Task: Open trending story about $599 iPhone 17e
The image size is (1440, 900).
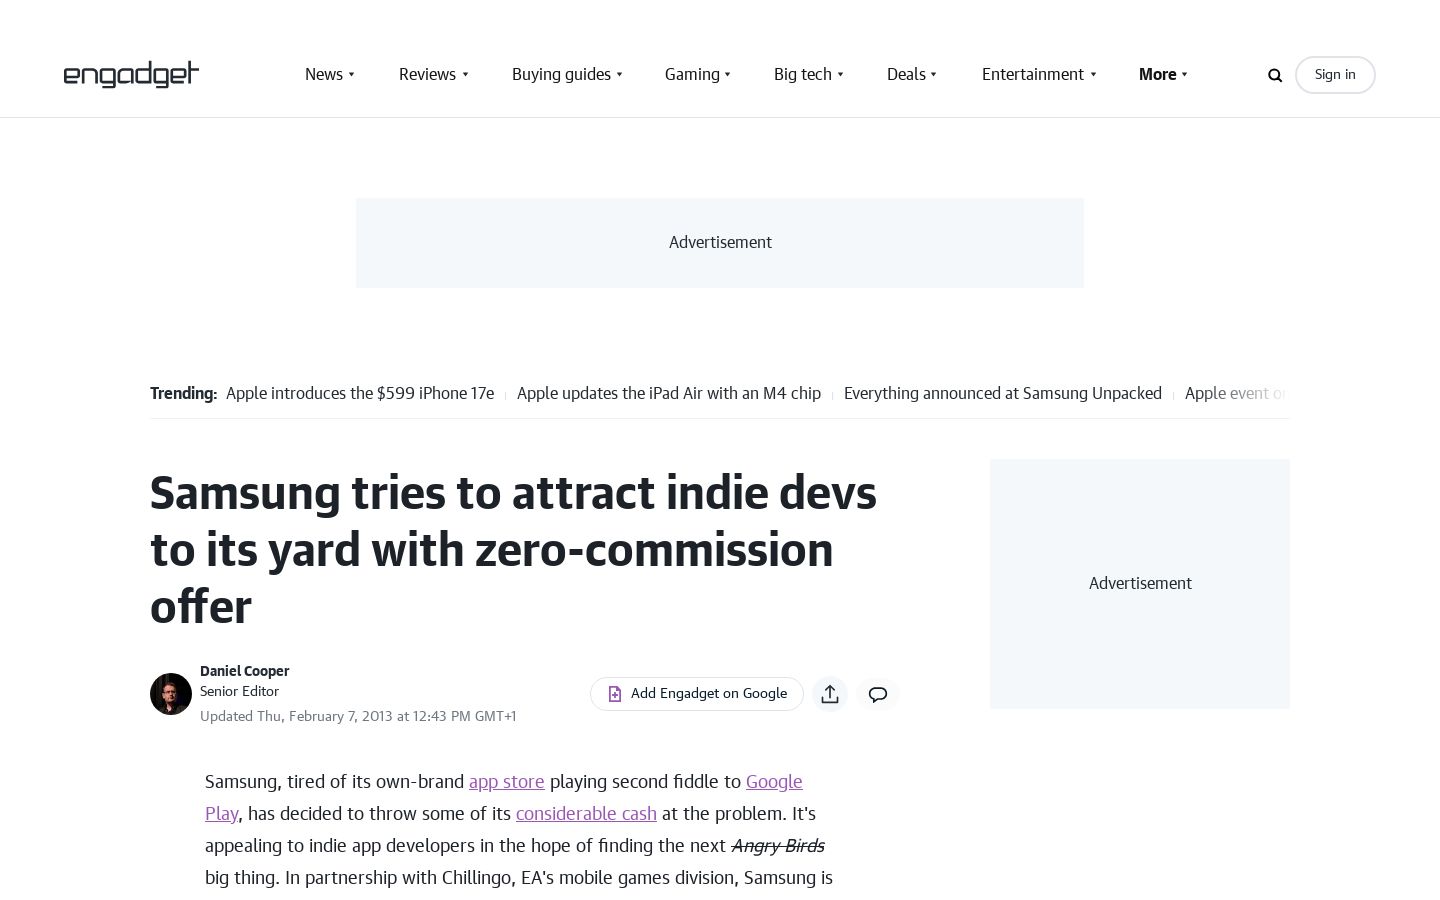Action: tap(360, 394)
